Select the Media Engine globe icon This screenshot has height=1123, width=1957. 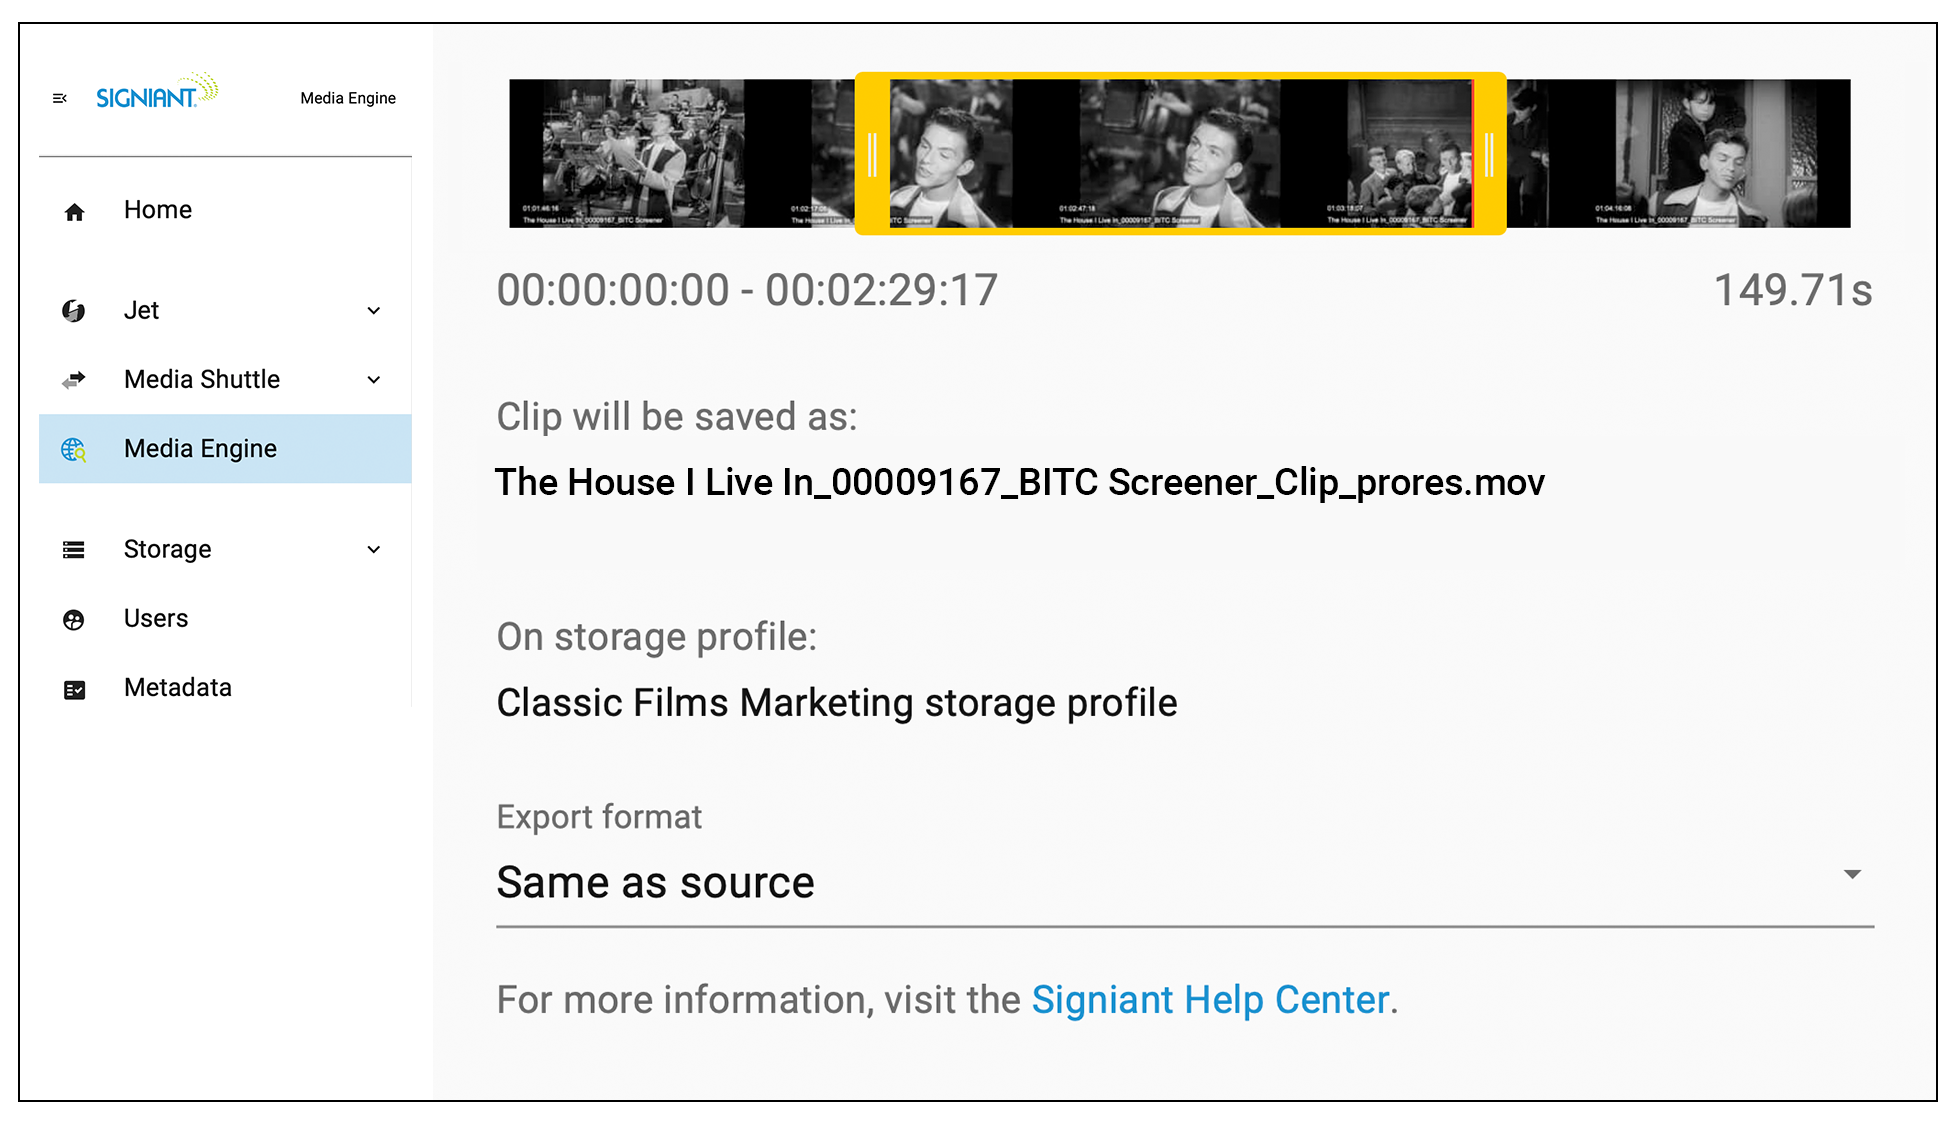point(73,450)
